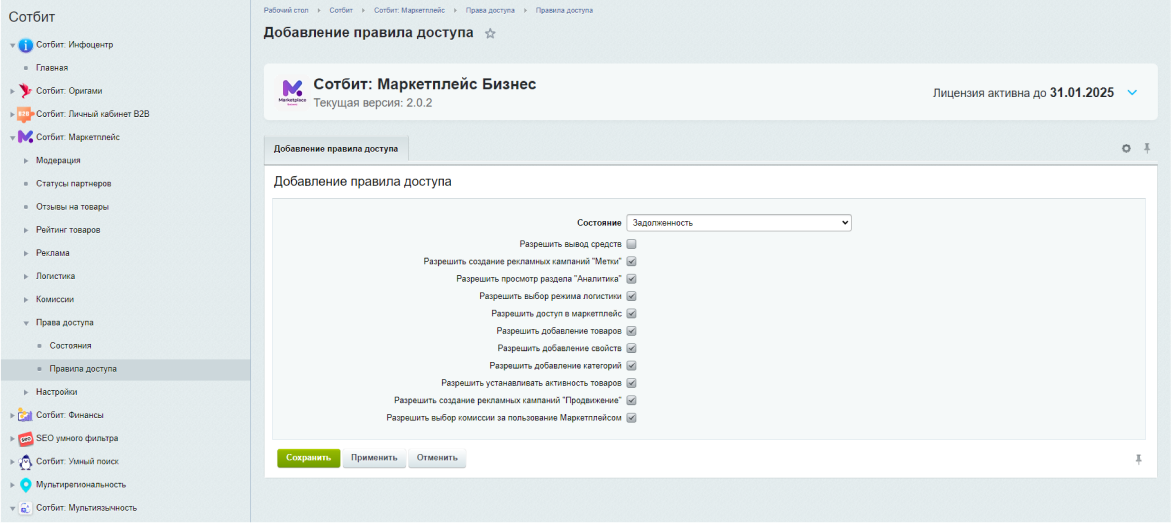Expand the Рейтинг товаров node arrow
The image size is (1171, 523).
pos(26,230)
